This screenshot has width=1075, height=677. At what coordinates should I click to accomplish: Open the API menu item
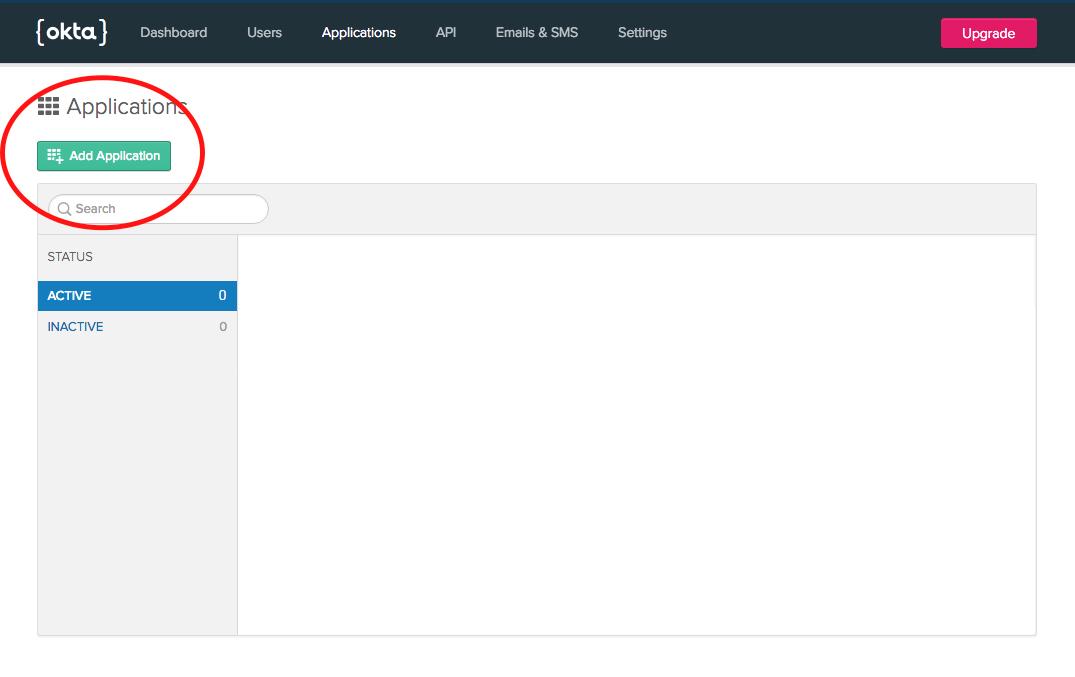point(446,33)
